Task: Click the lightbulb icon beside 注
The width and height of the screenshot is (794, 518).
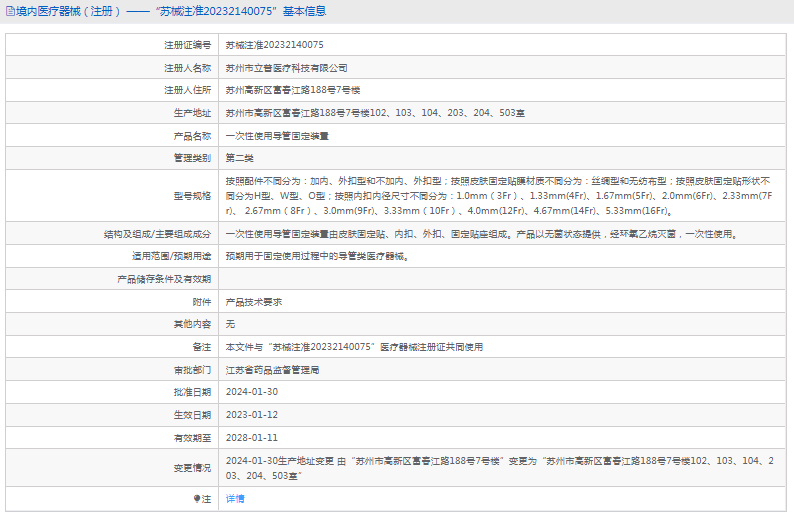Action: pyautogui.click(x=197, y=499)
